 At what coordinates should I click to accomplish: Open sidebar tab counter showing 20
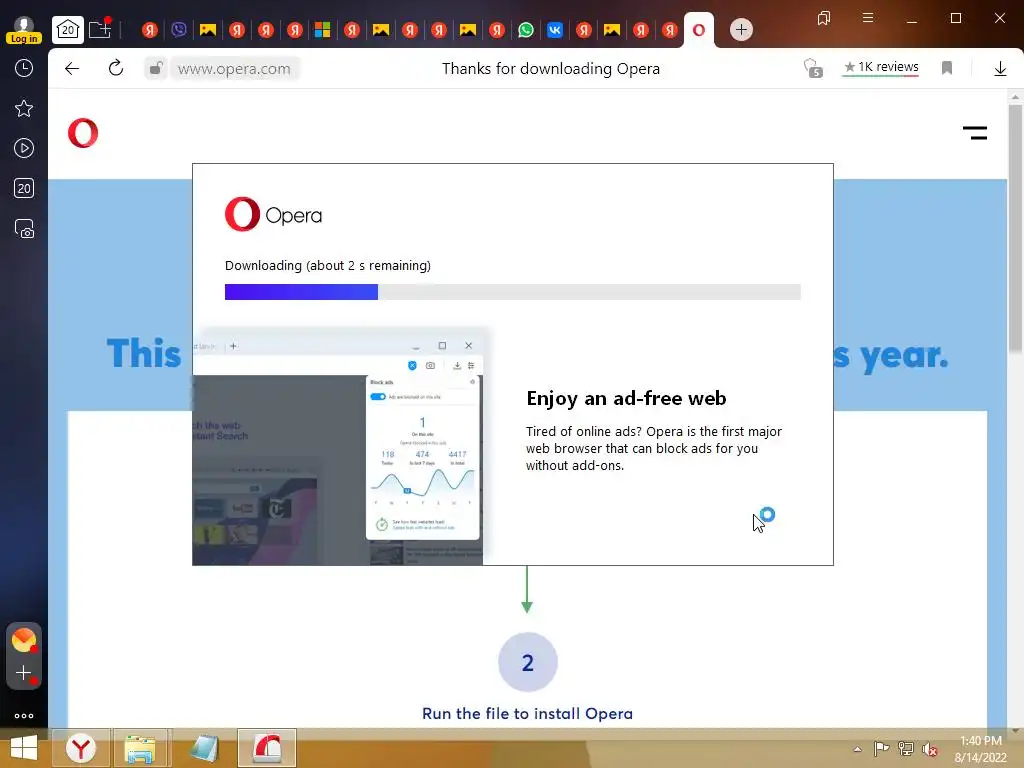tap(24, 189)
